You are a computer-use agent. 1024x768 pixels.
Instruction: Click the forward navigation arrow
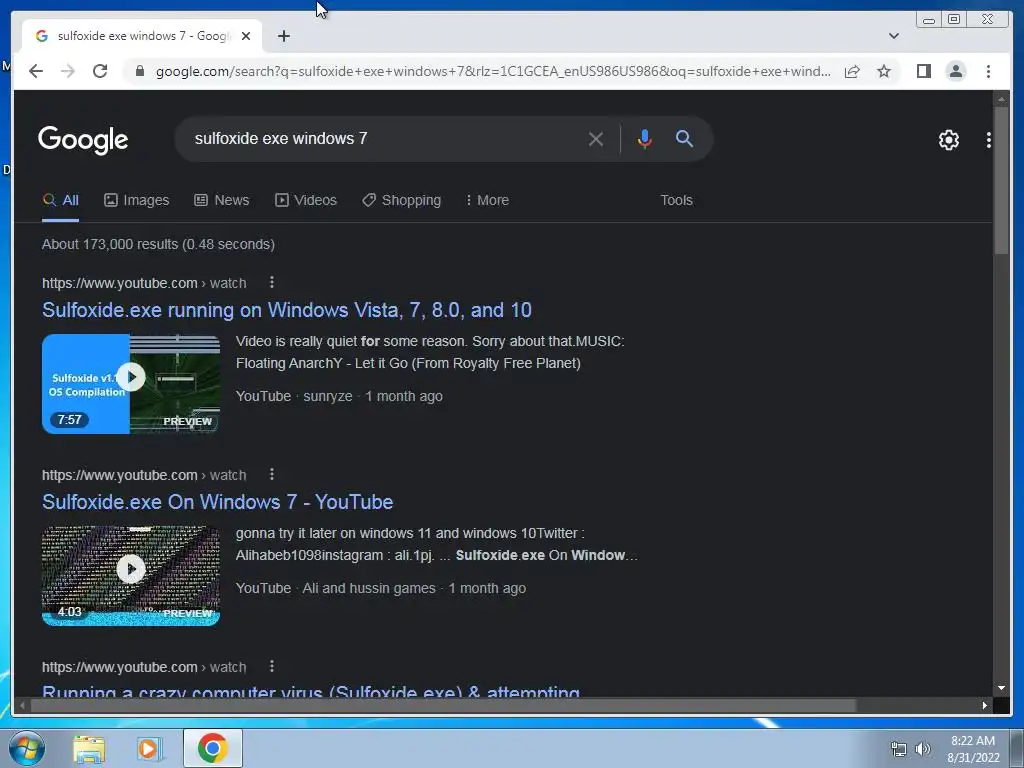[x=68, y=71]
